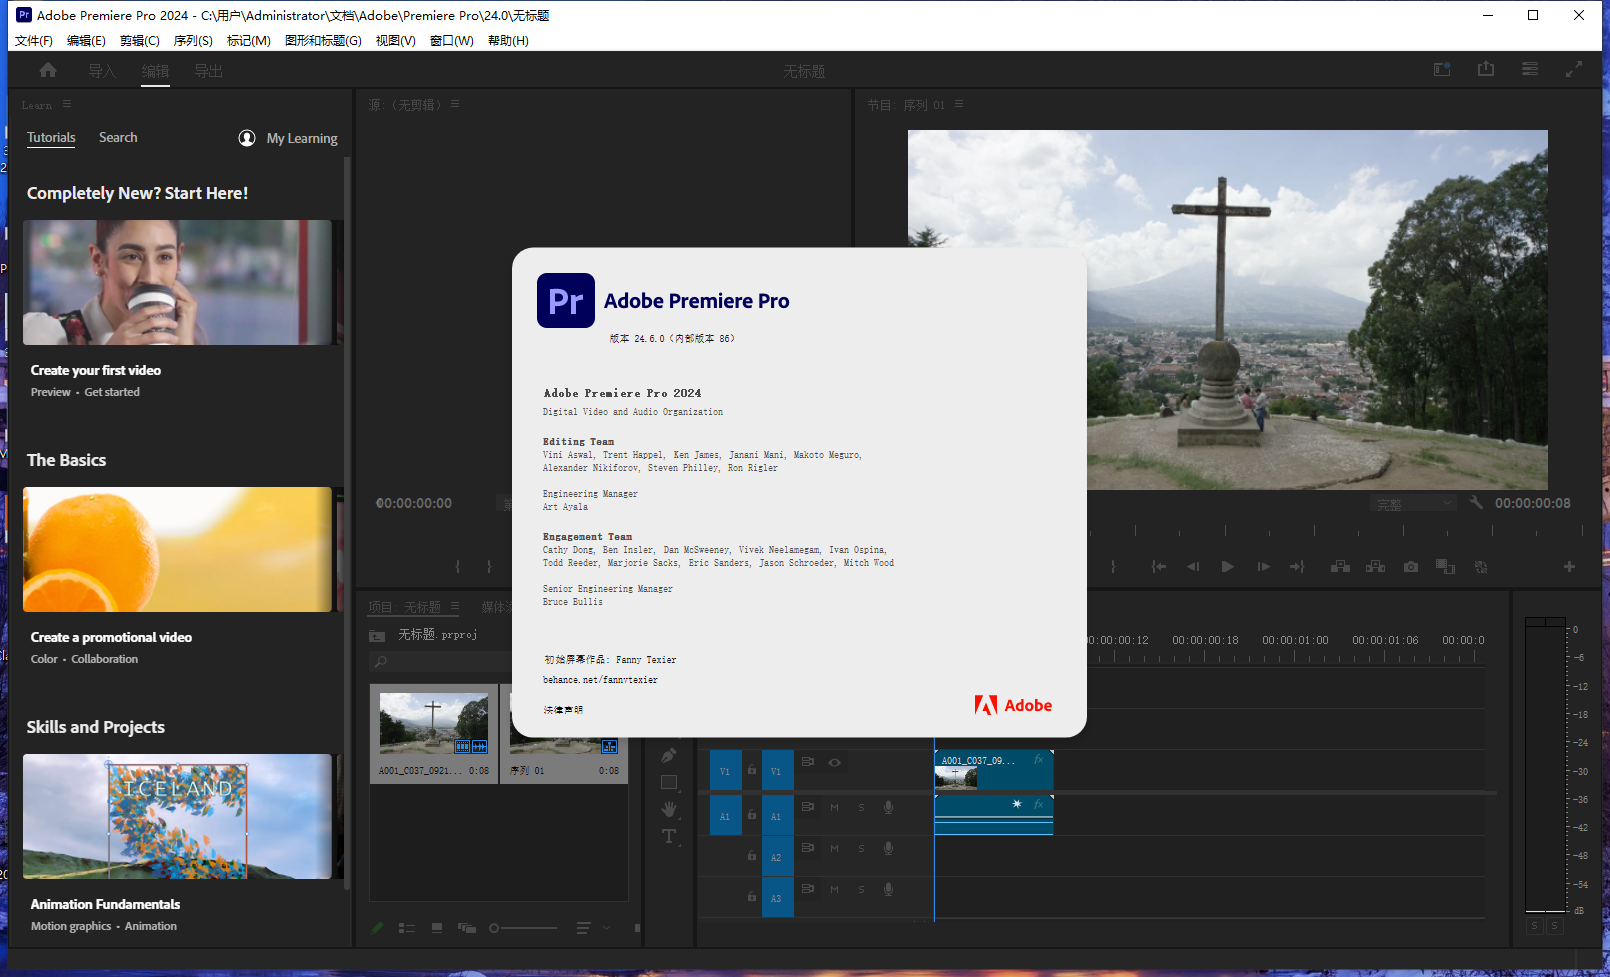Open the playback resolution dropdown in Program monitor
1610x977 pixels.
(x=1413, y=503)
